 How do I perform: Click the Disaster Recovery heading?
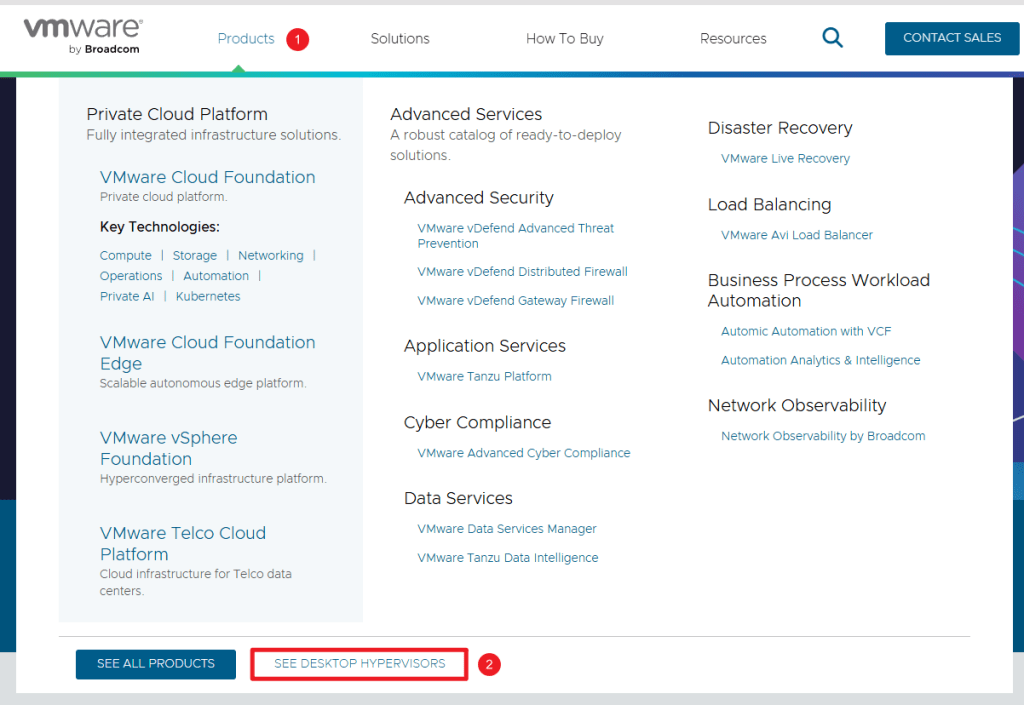point(780,128)
